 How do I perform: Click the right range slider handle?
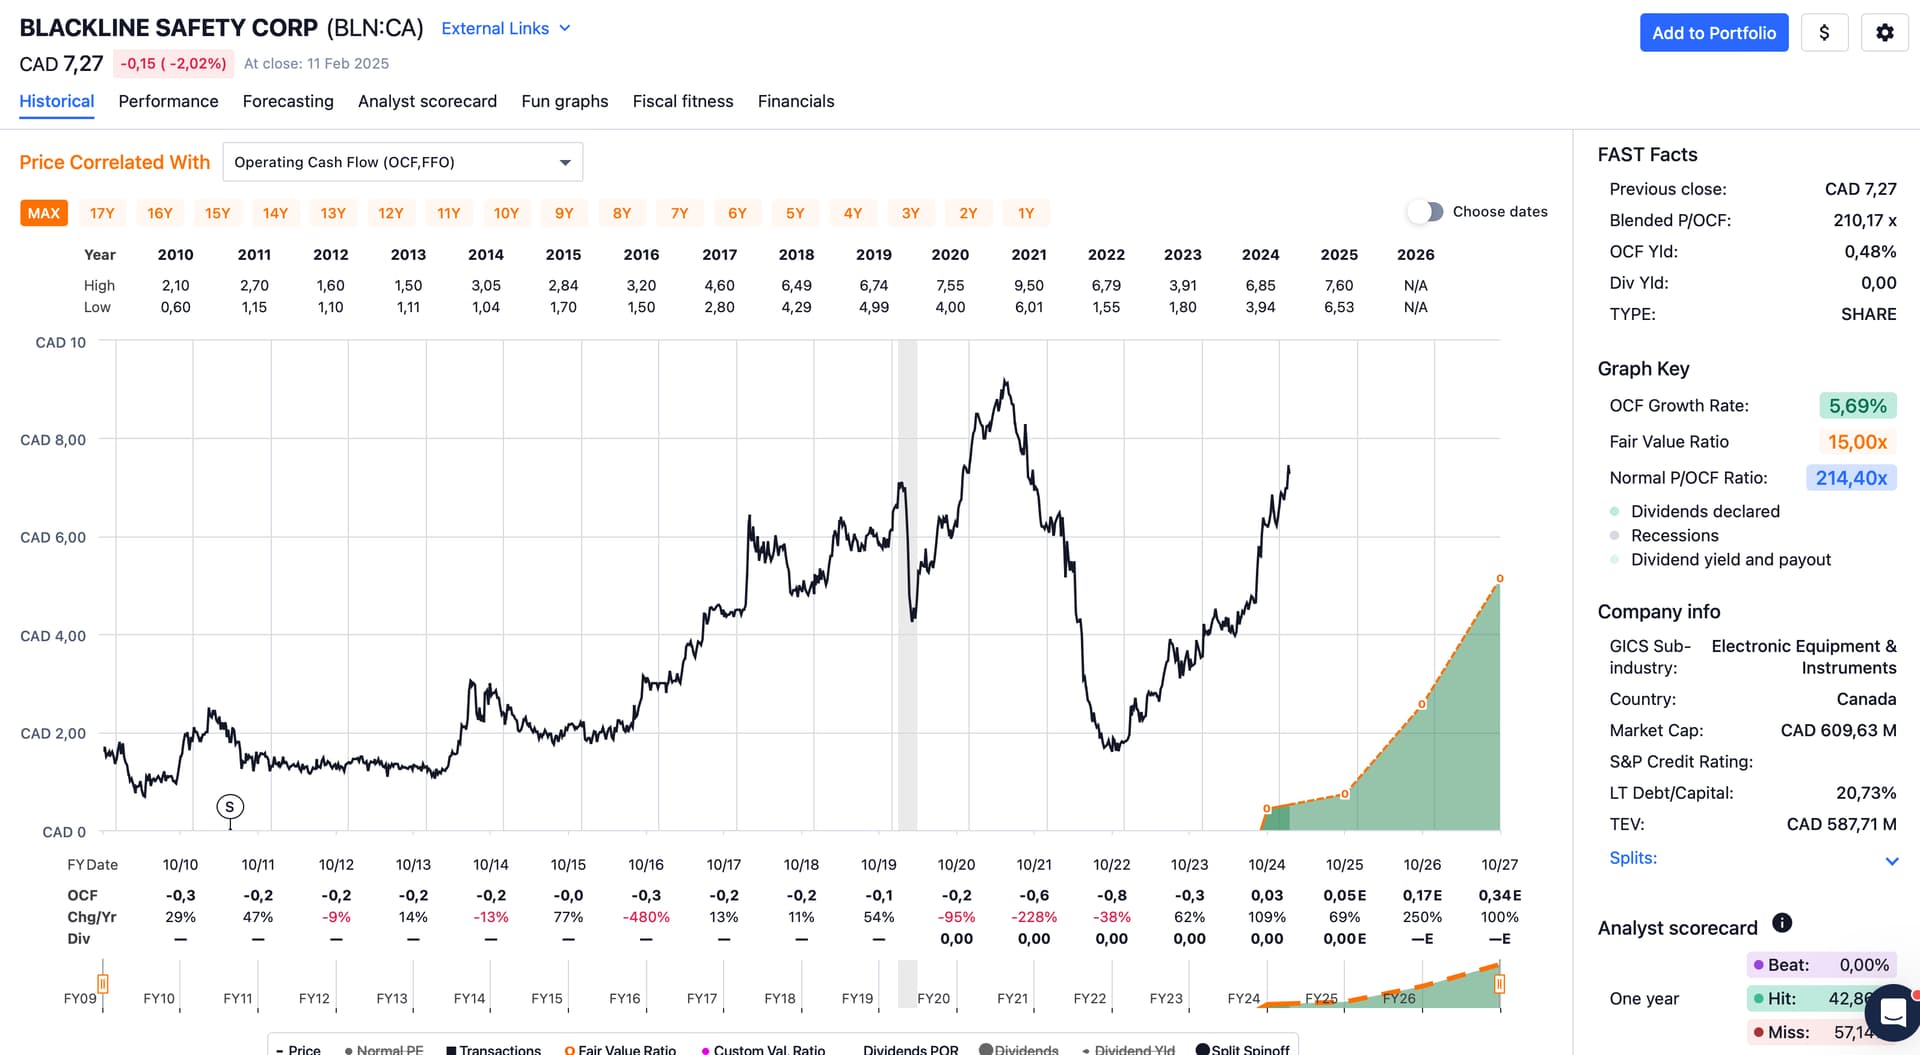(1499, 984)
